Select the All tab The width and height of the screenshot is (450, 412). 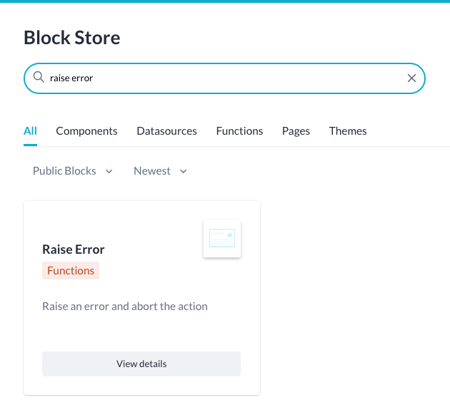30,131
